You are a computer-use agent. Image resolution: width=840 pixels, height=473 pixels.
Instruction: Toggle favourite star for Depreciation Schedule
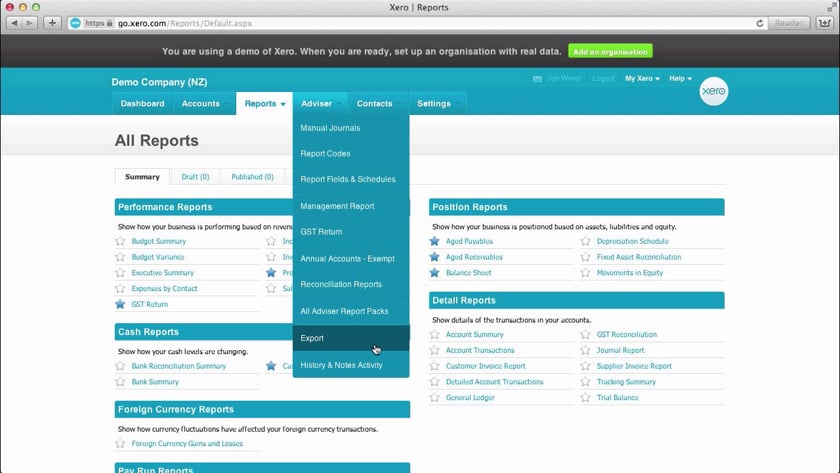point(586,241)
